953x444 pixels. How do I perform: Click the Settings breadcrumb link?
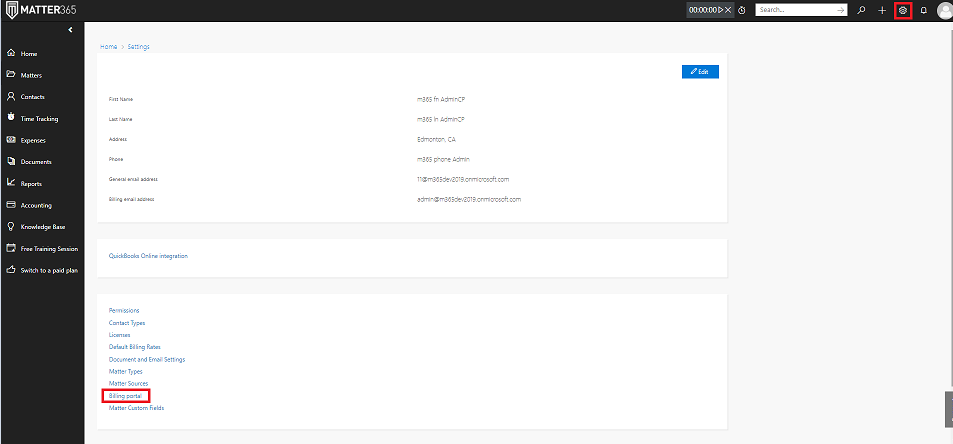point(139,47)
